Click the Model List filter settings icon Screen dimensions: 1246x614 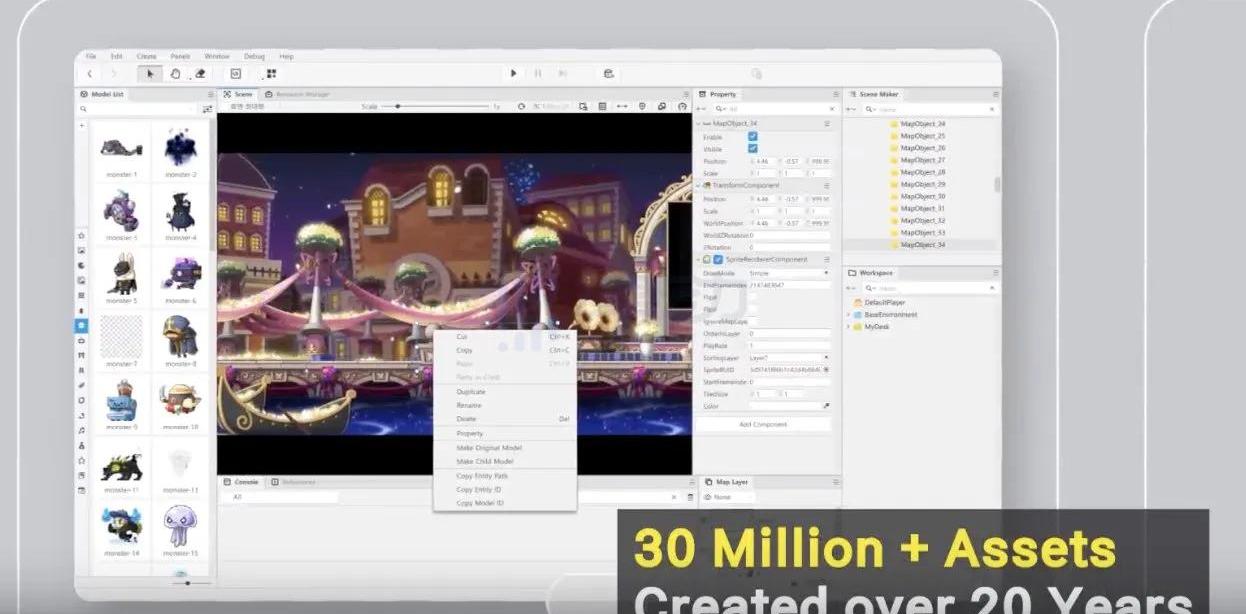pyautogui.click(x=208, y=109)
